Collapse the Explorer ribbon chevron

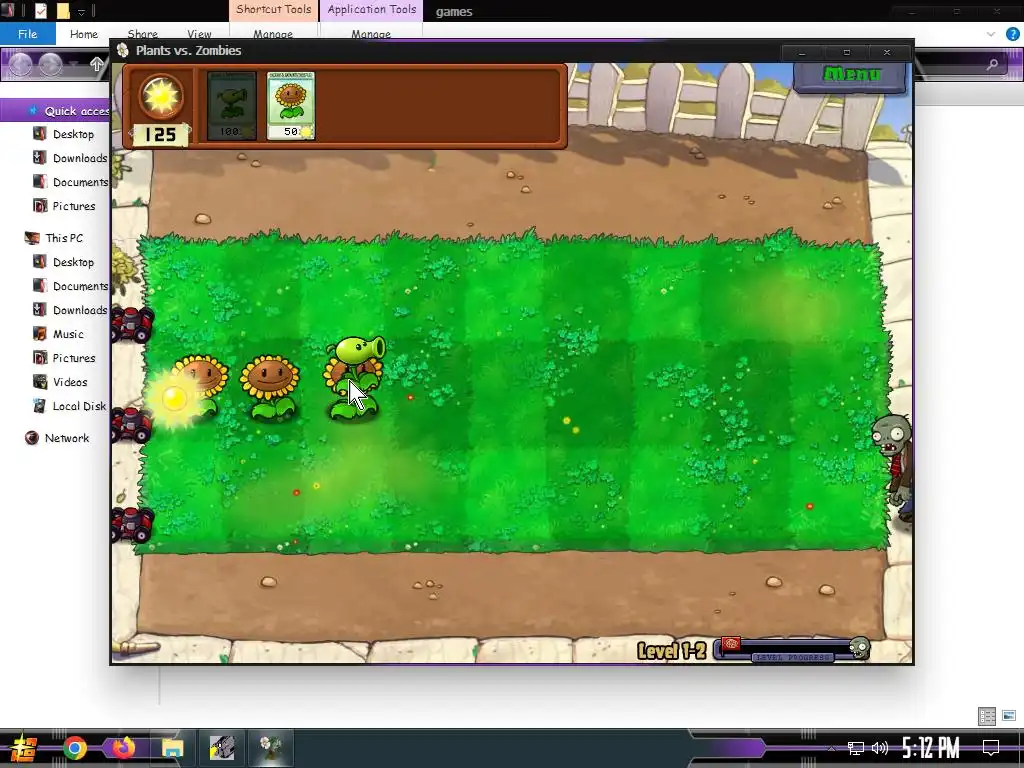pyautogui.click(x=991, y=34)
